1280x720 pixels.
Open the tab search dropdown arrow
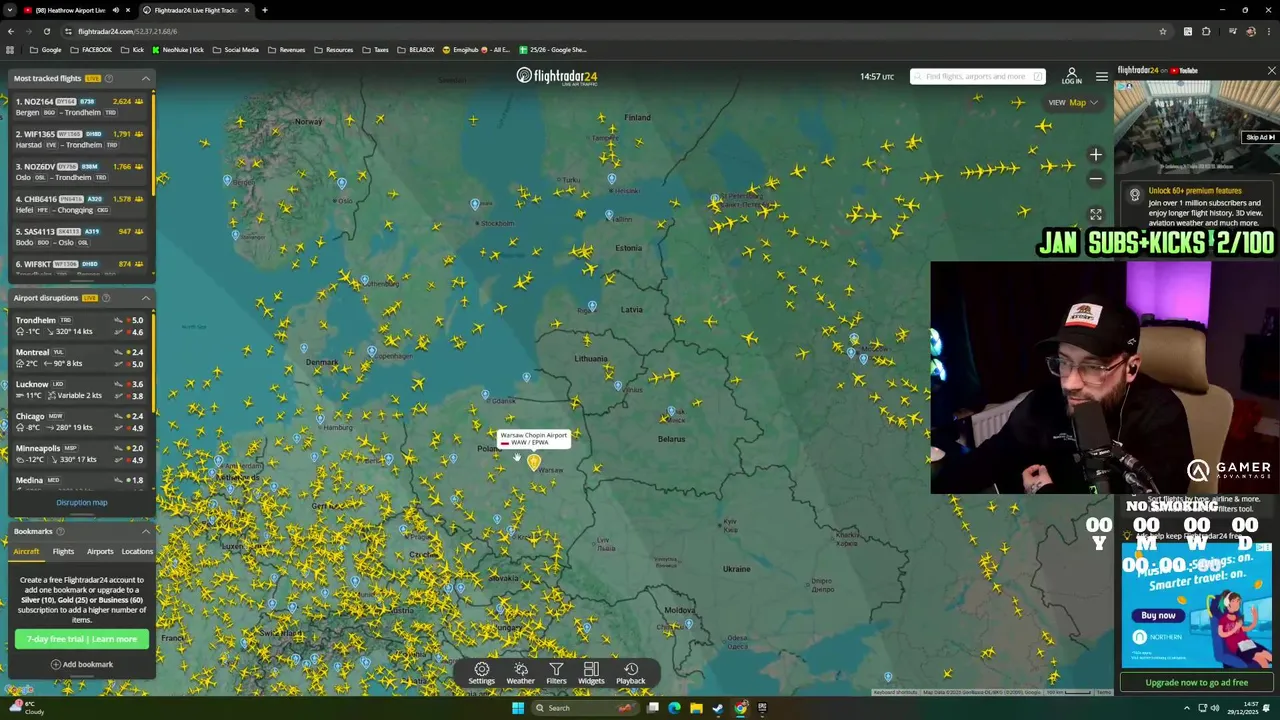(x=9, y=10)
